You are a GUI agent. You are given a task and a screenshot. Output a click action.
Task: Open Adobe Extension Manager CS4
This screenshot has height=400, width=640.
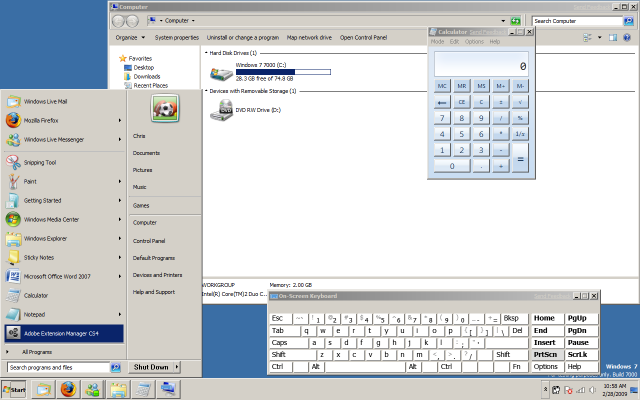click(60, 333)
